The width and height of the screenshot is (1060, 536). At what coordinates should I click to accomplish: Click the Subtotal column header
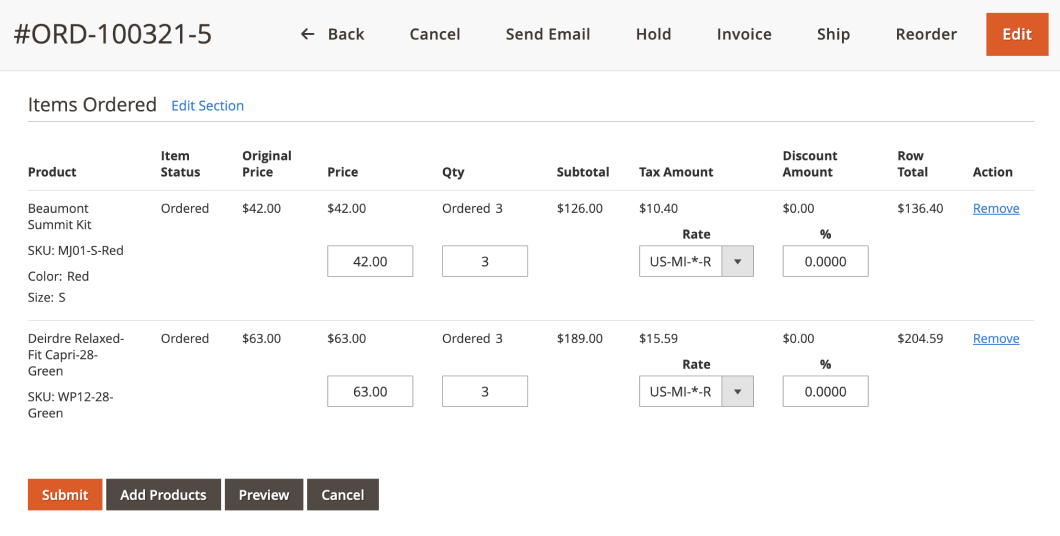pyautogui.click(x=583, y=172)
